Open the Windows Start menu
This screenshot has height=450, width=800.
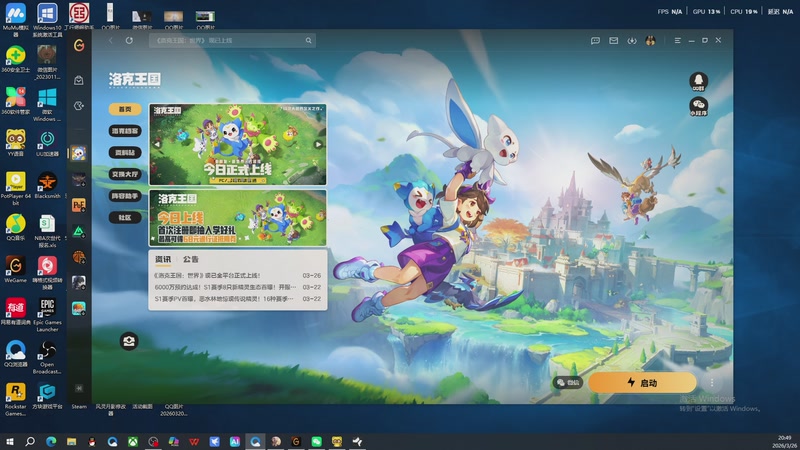click(x=9, y=441)
